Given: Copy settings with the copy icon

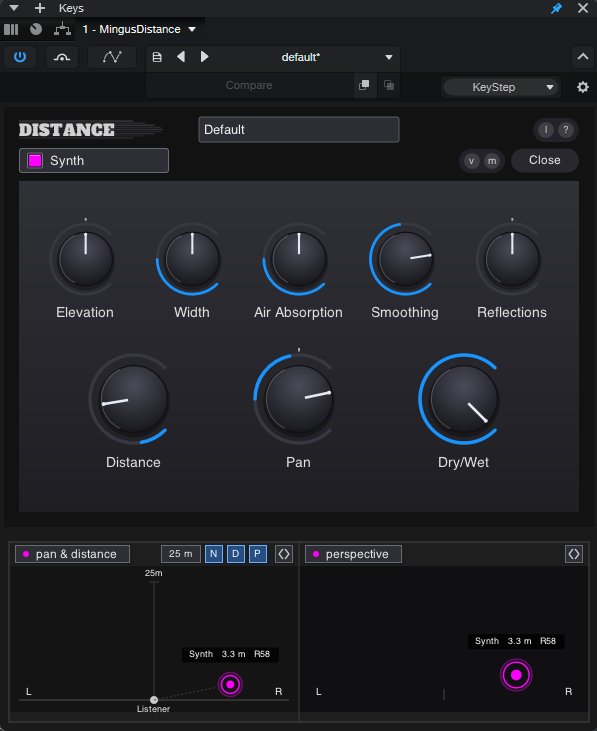Looking at the screenshot, I should [364, 85].
